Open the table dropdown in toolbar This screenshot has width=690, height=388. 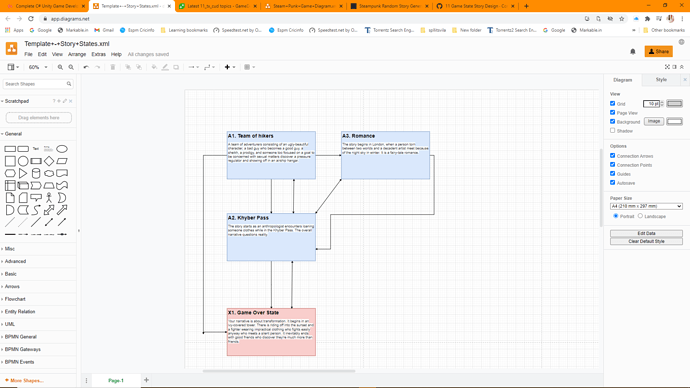coord(250,67)
